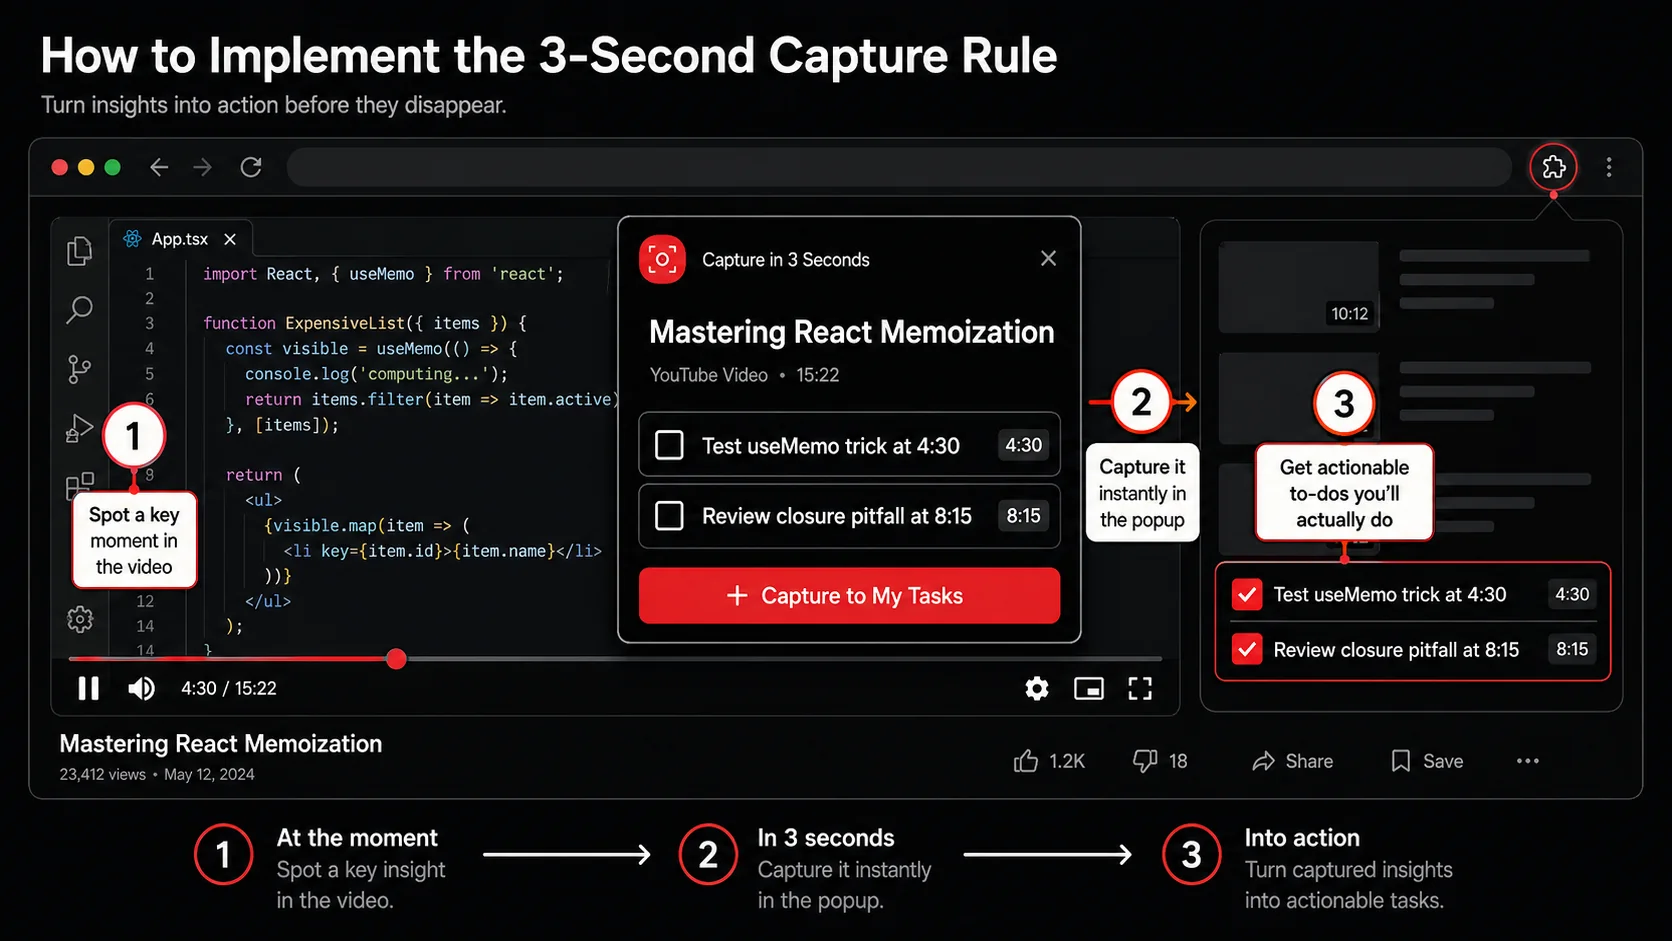This screenshot has width=1672, height=941.
Task: Click 8:15 badge in the task list
Action: (x=1572, y=649)
